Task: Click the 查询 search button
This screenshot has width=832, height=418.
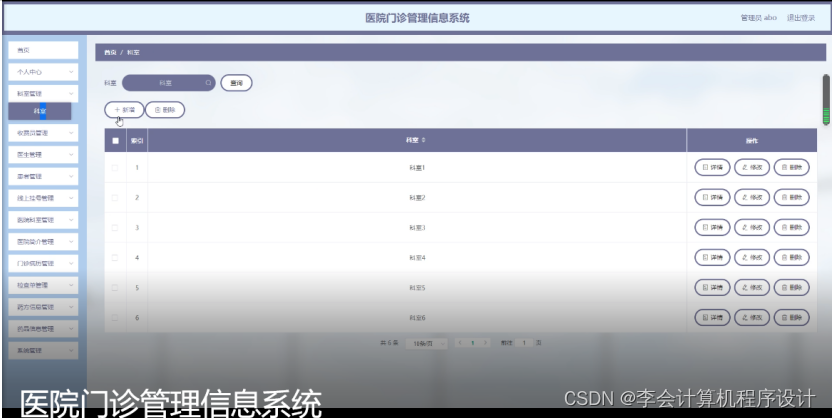Action: click(x=236, y=83)
